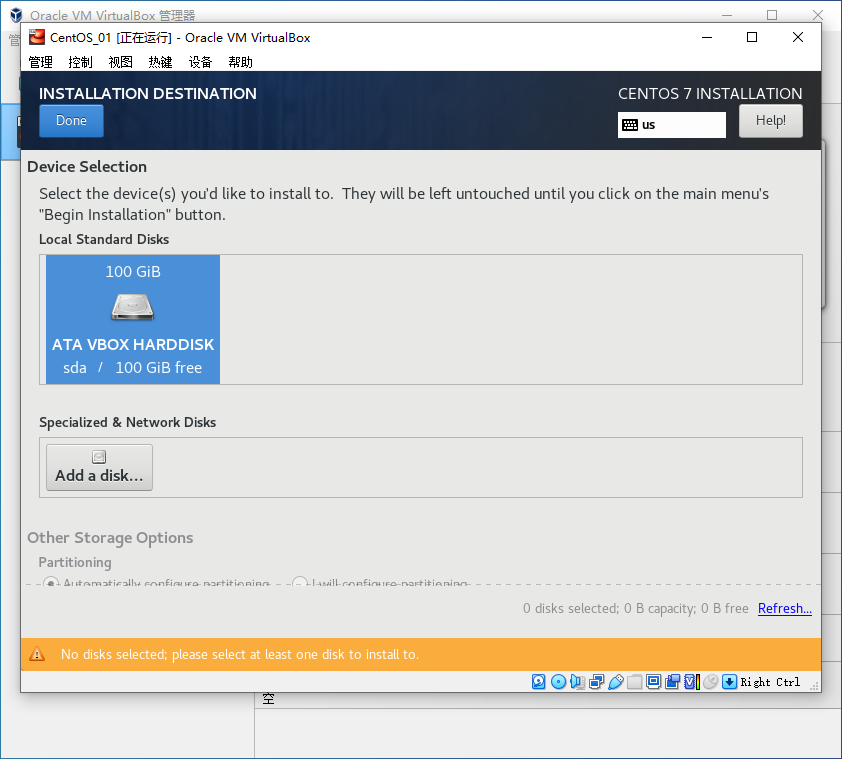This screenshot has height=759, width=842.
Task: Click the Add a disk... button
Action: tap(99, 467)
